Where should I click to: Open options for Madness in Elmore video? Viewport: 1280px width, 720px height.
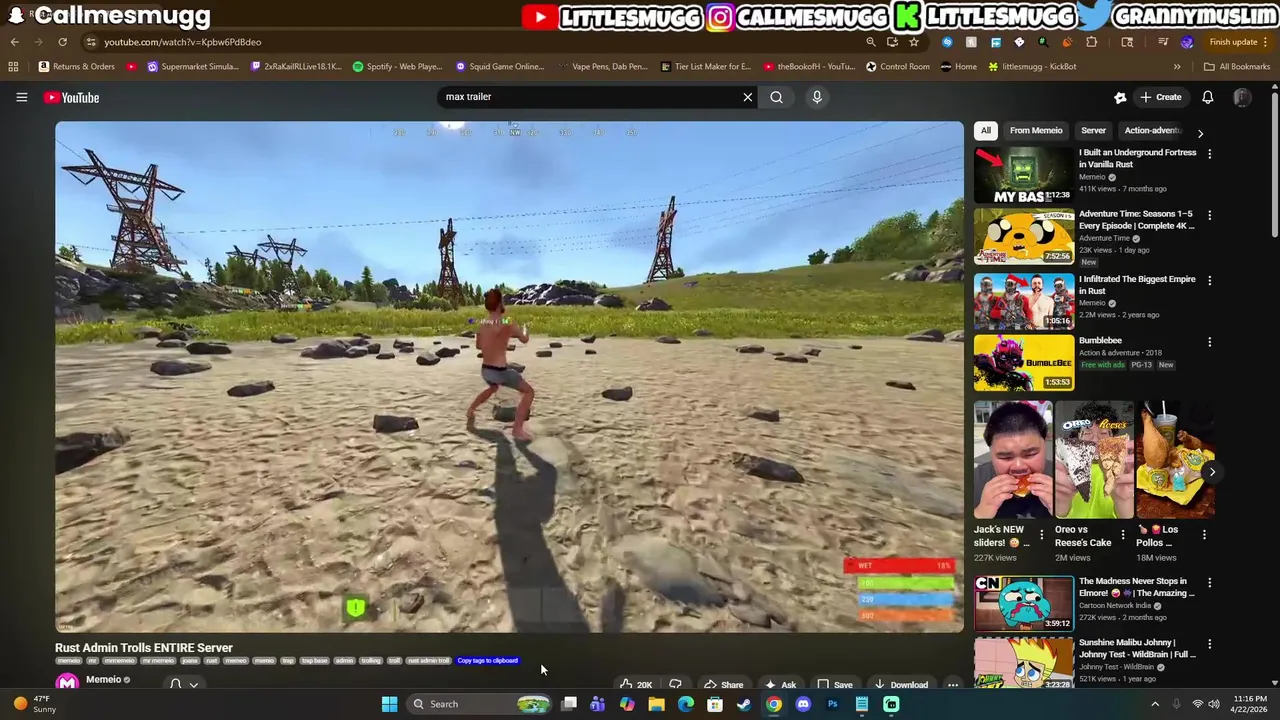coord(1209,582)
